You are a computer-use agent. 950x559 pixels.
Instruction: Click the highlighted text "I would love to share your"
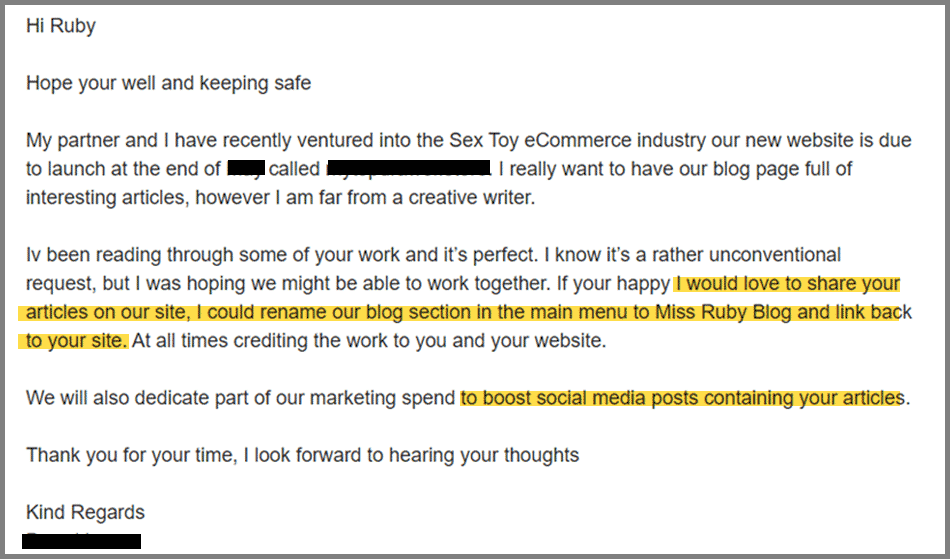pos(788,283)
